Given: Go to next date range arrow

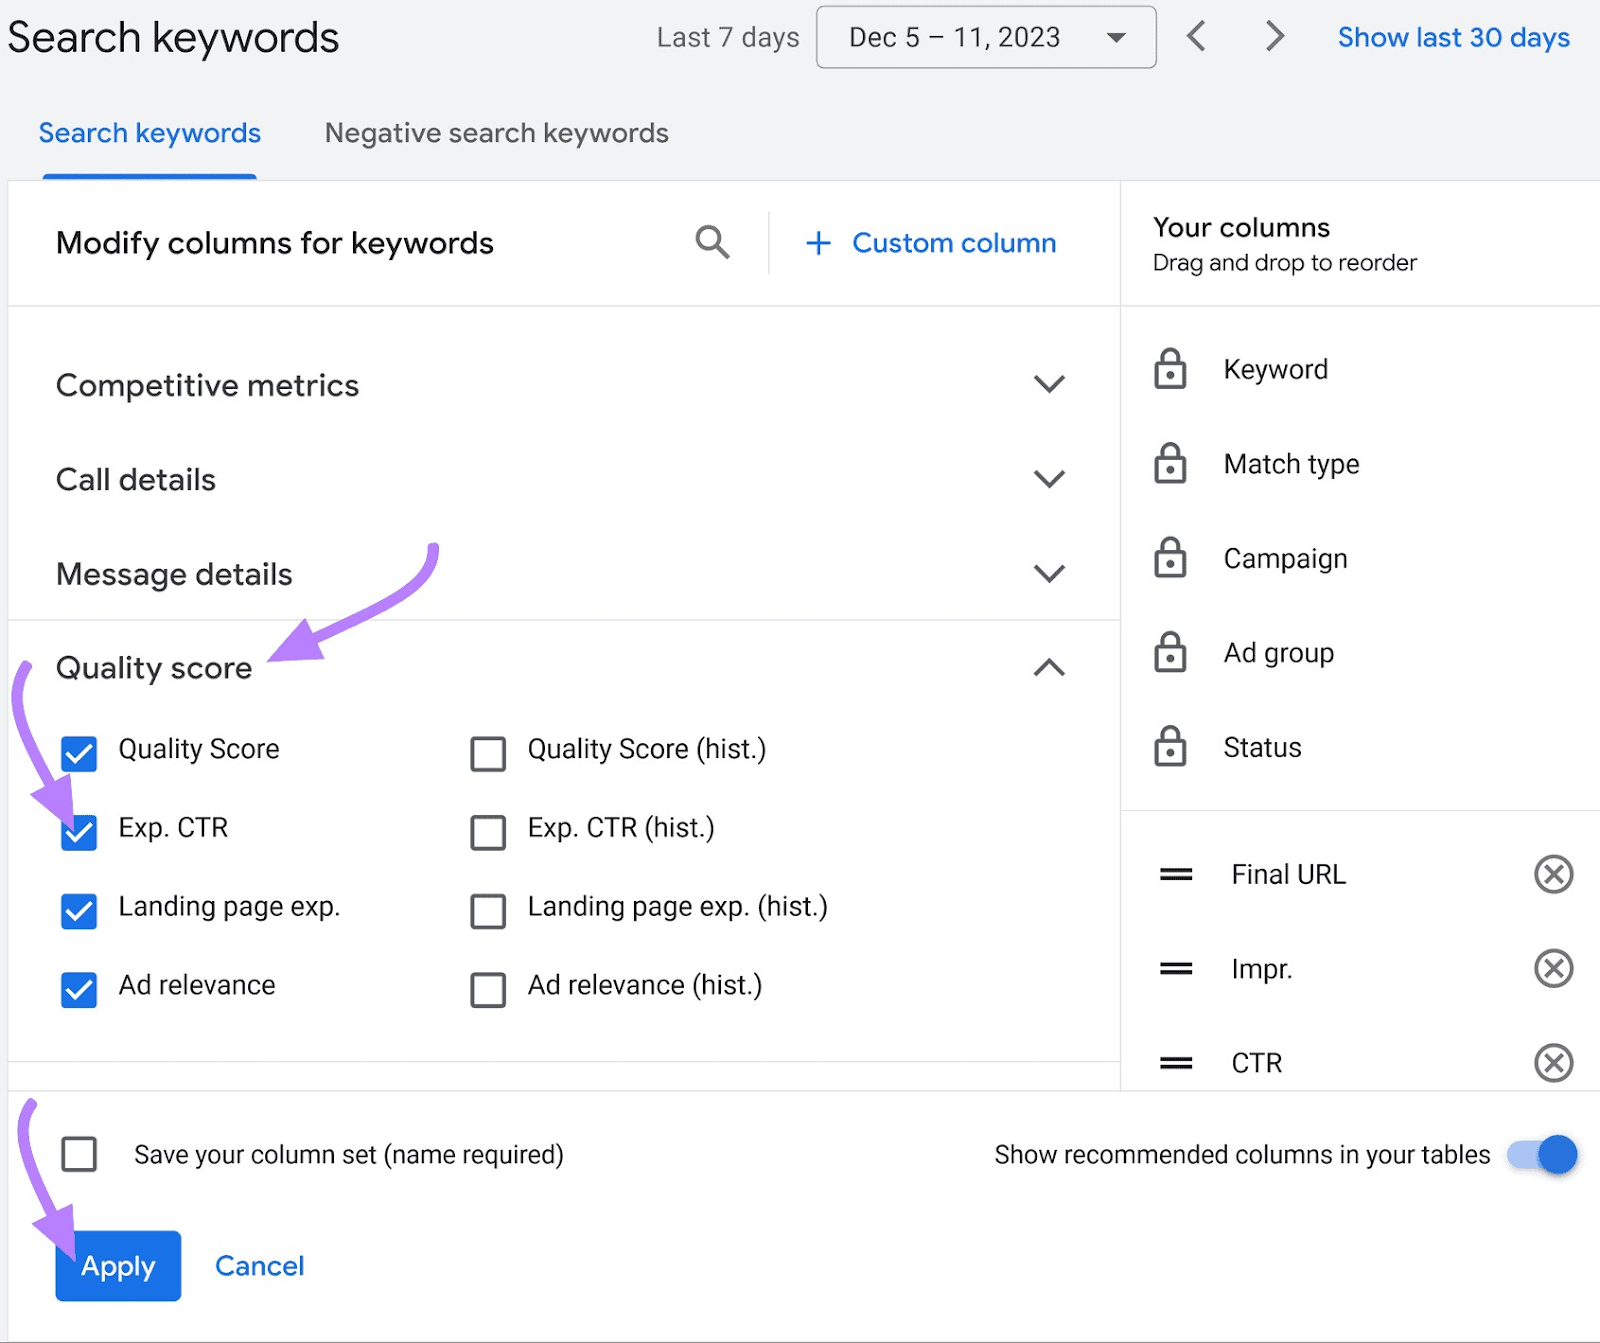Looking at the screenshot, I should click(1274, 37).
